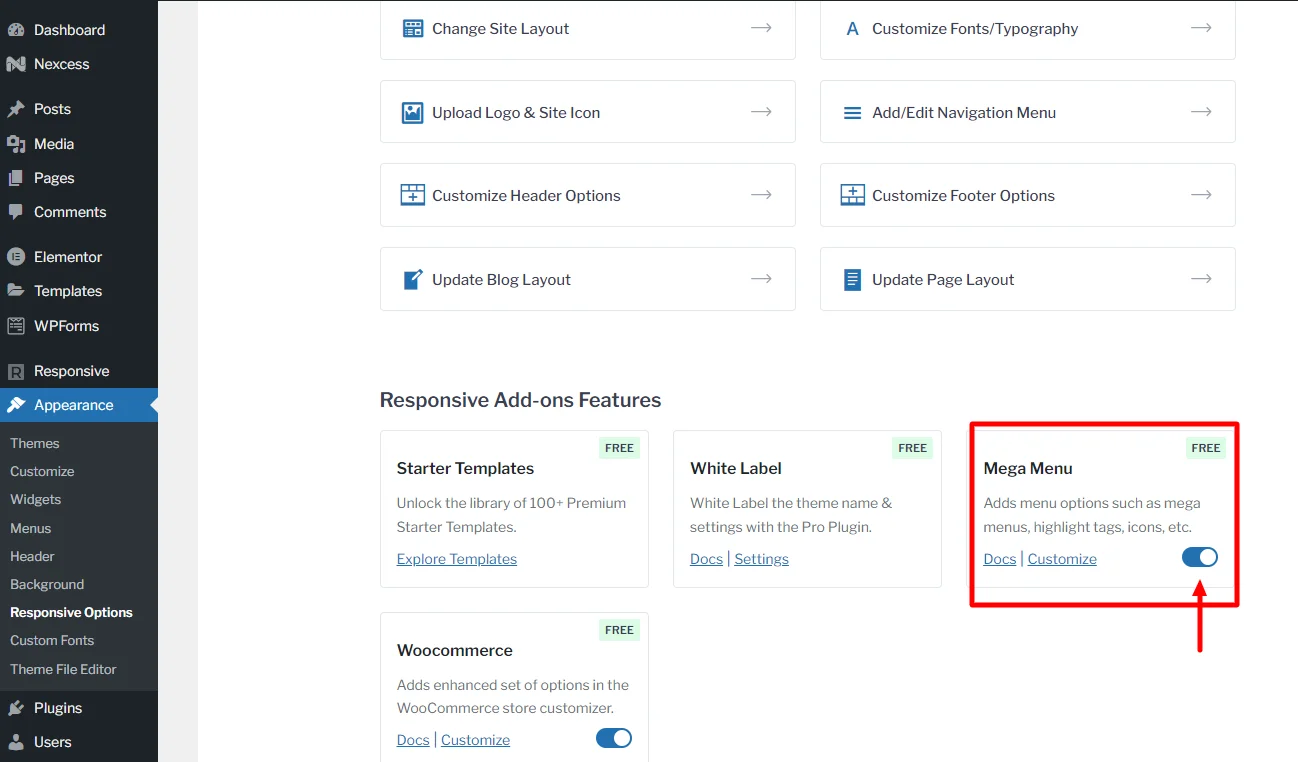Open Themes submenu item
Image resolution: width=1298 pixels, height=762 pixels.
point(35,443)
